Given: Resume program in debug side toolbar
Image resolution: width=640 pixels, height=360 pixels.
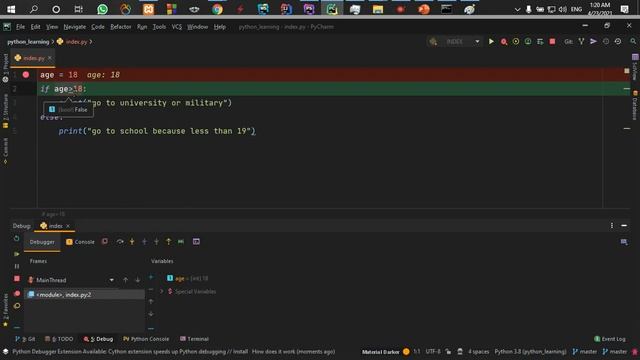Looking at the screenshot, I should (17, 254).
